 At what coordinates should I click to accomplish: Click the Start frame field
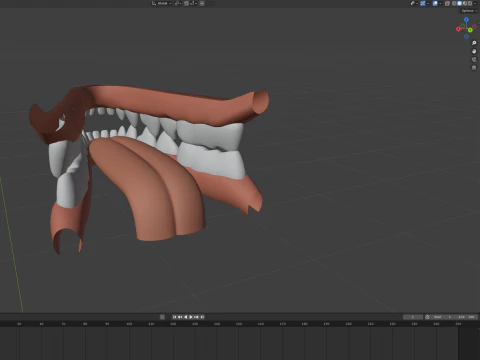tap(442, 317)
